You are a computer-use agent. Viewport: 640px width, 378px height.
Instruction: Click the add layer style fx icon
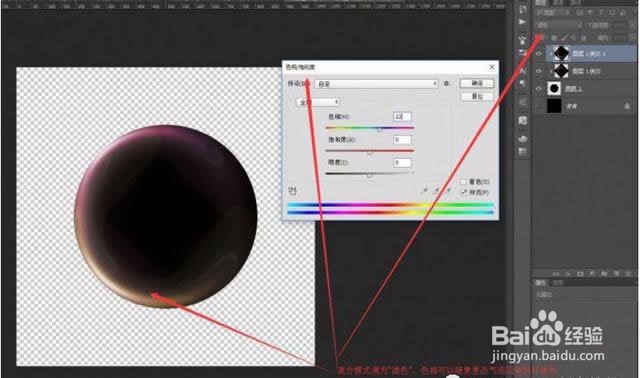coord(568,274)
